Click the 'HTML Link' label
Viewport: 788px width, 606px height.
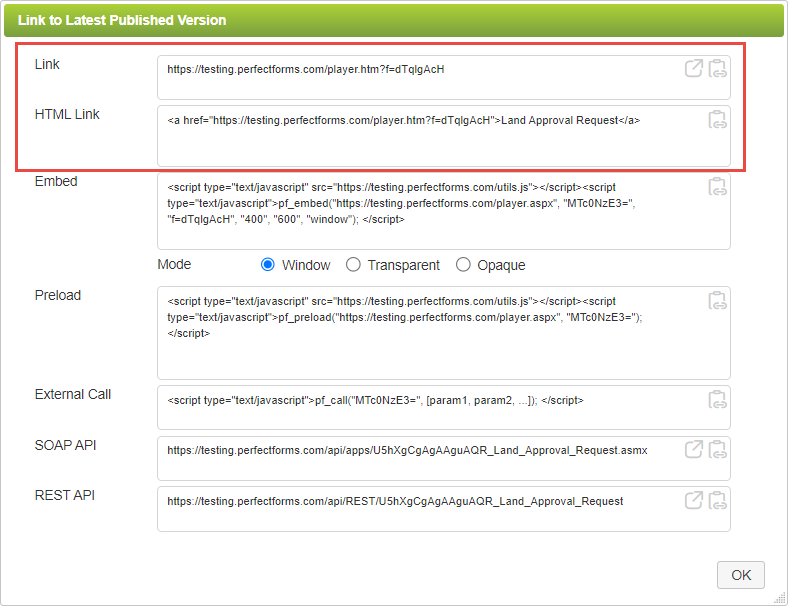pos(67,114)
